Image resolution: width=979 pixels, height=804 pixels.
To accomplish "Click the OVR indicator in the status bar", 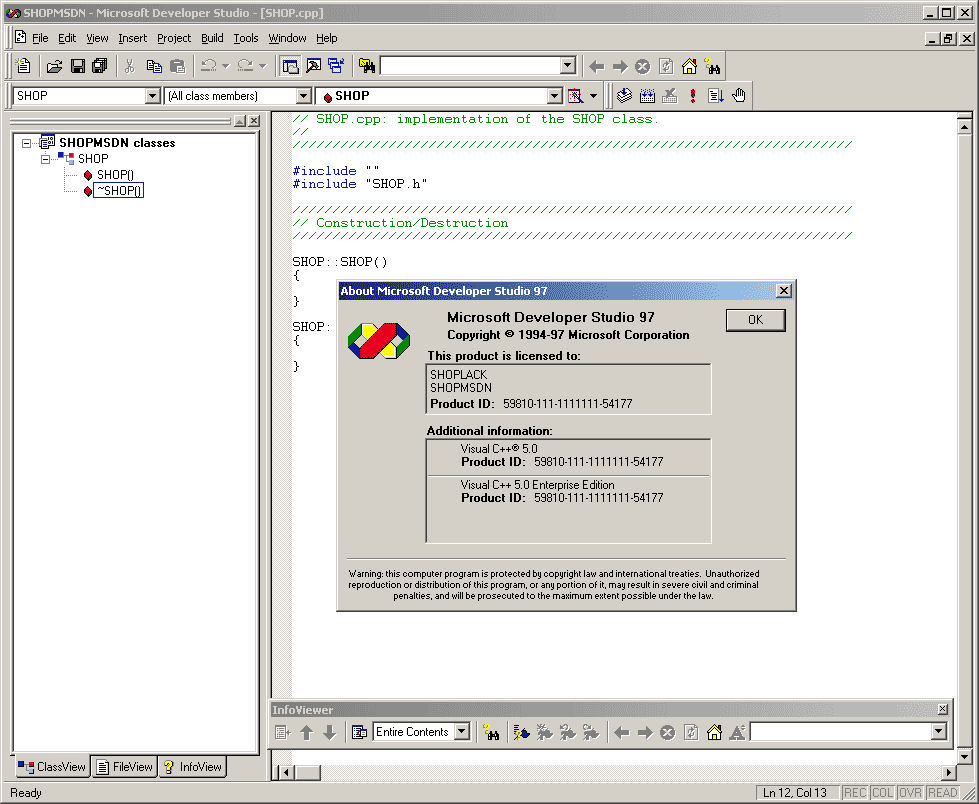I will [910, 793].
